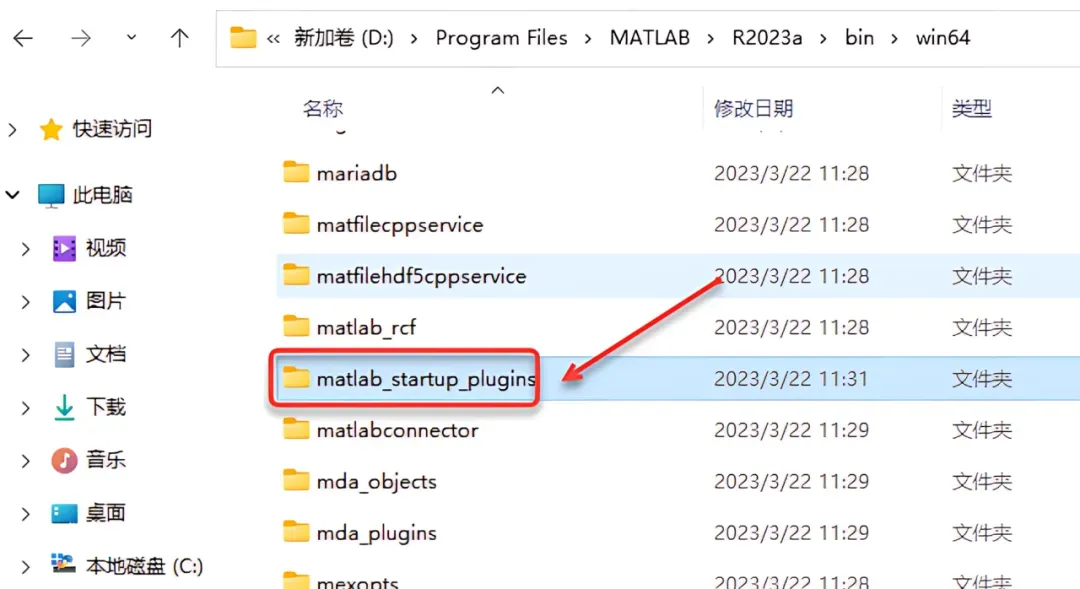Expand the Local Disk (C:) node
The height and width of the screenshot is (589, 1080).
point(25,566)
